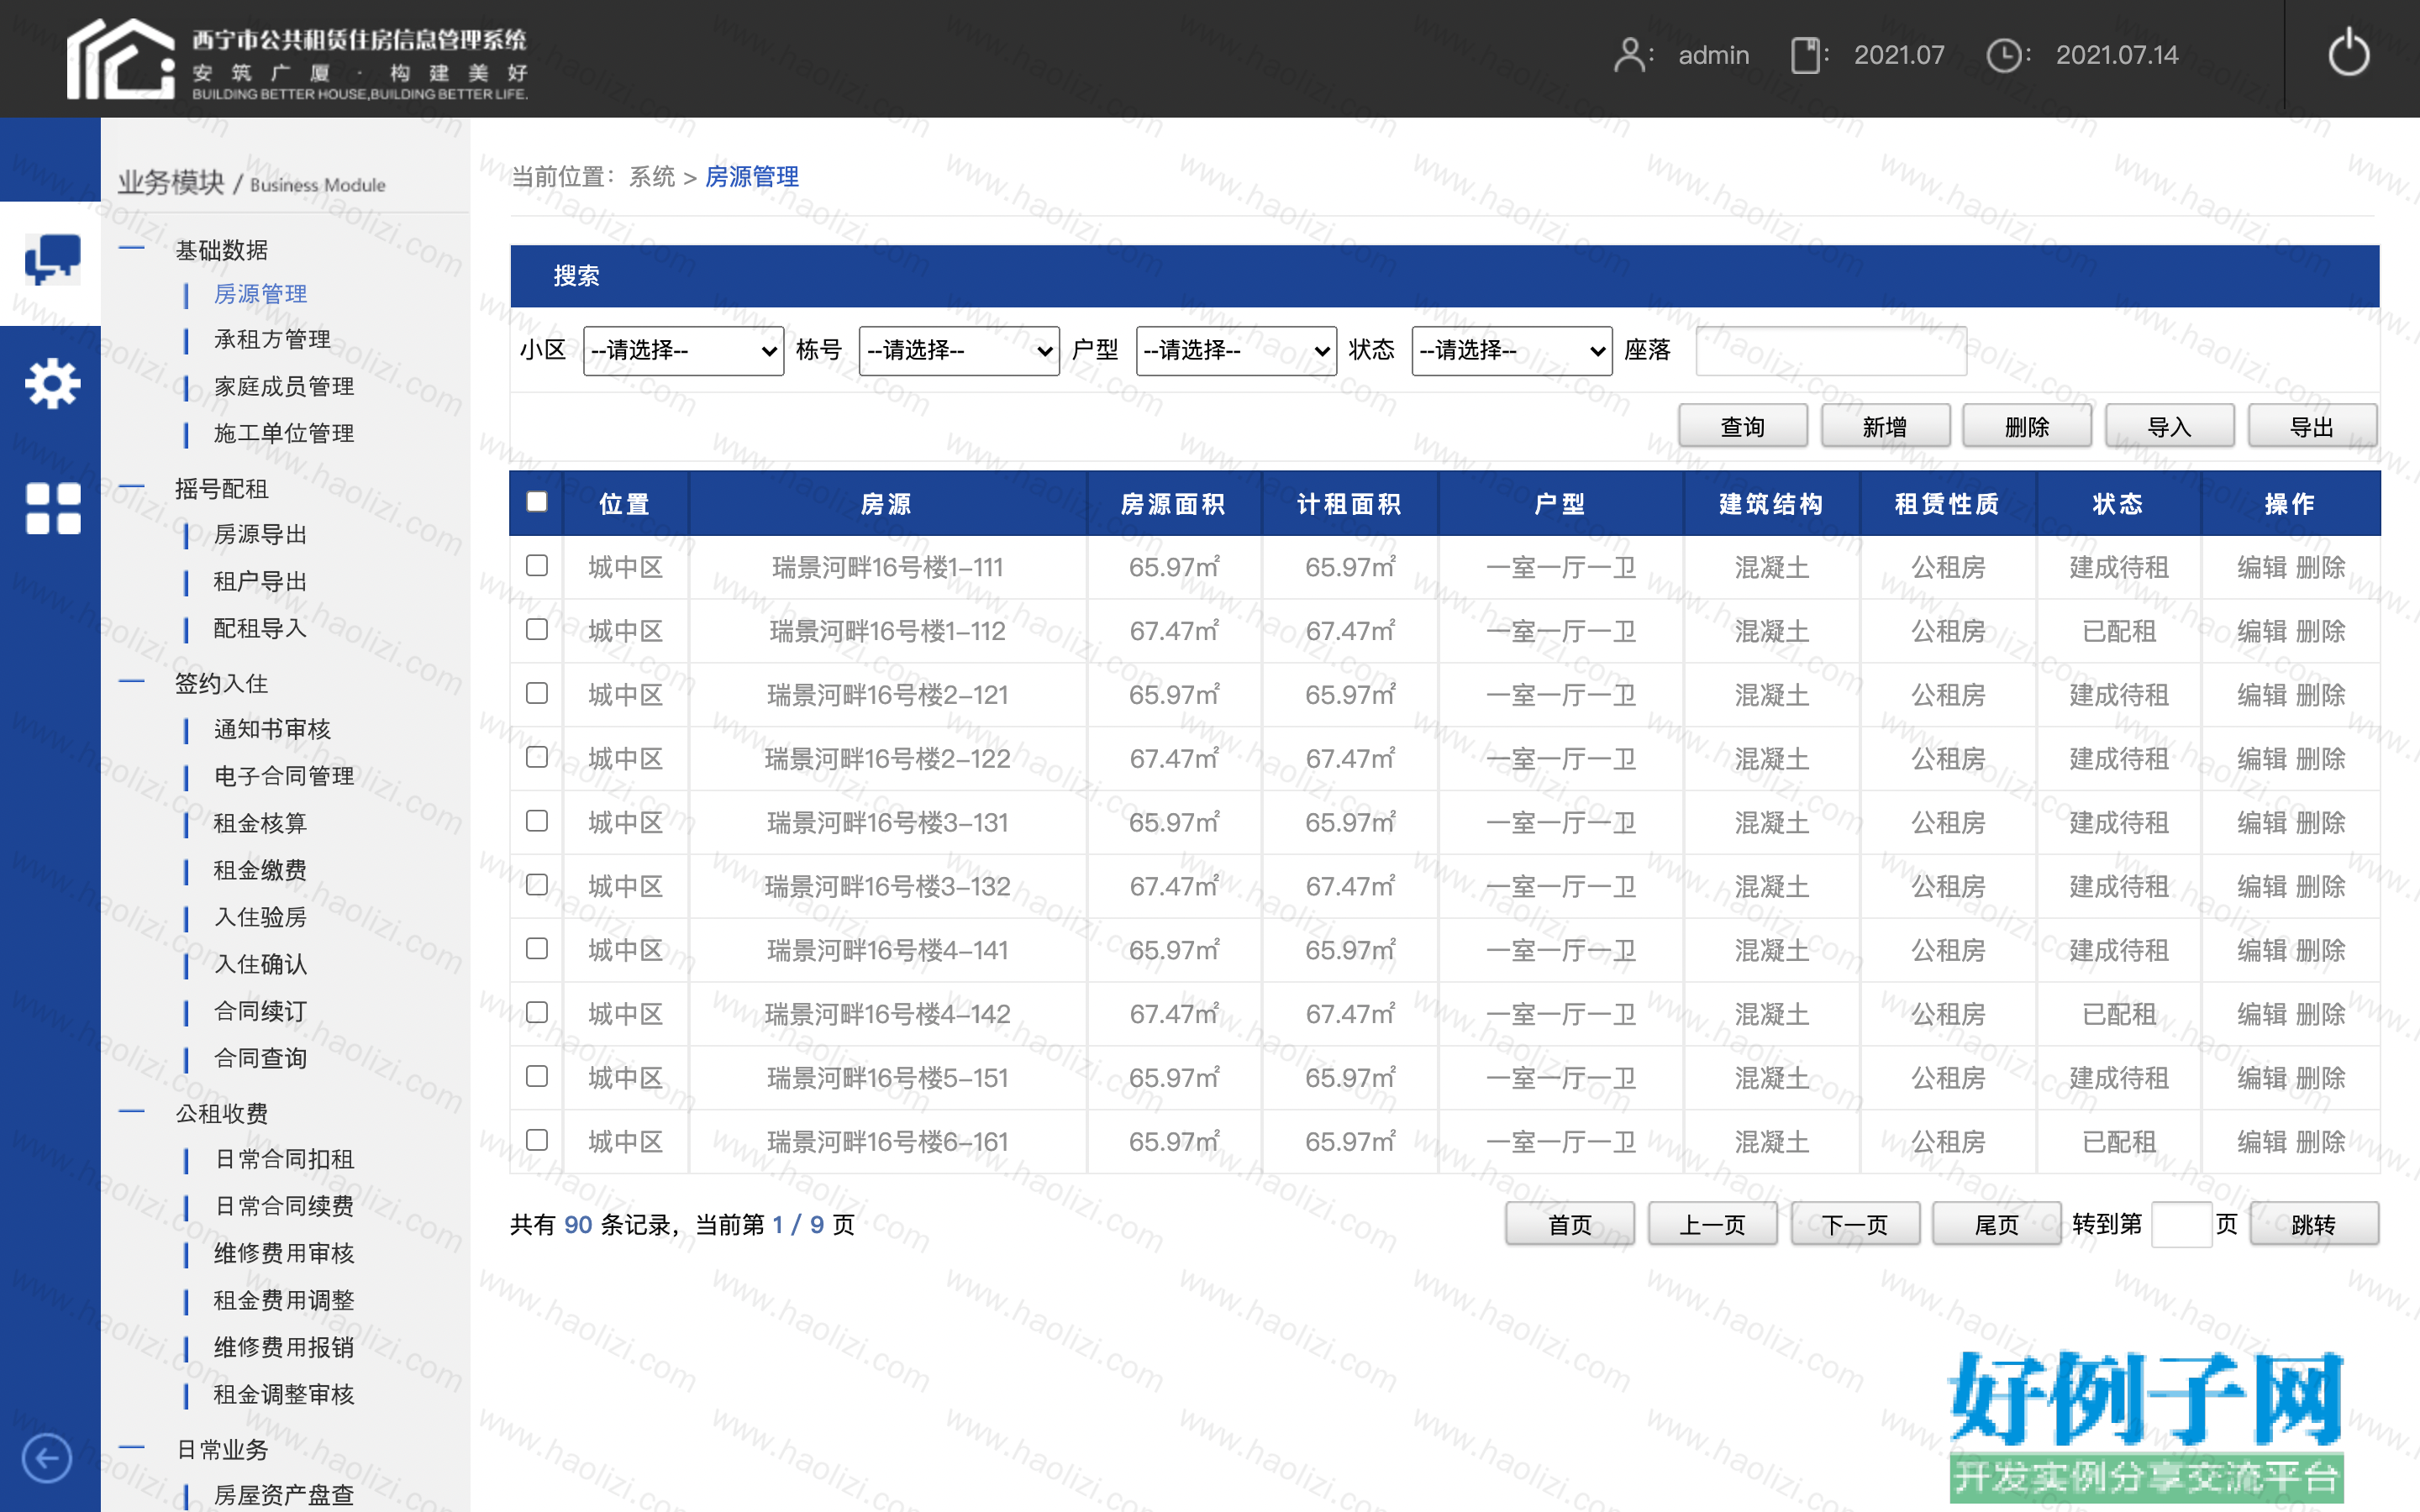Collapse sidebar with back arrow icon
Viewport: 2420px width, 1512px height.
pyautogui.click(x=46, y=1458)
